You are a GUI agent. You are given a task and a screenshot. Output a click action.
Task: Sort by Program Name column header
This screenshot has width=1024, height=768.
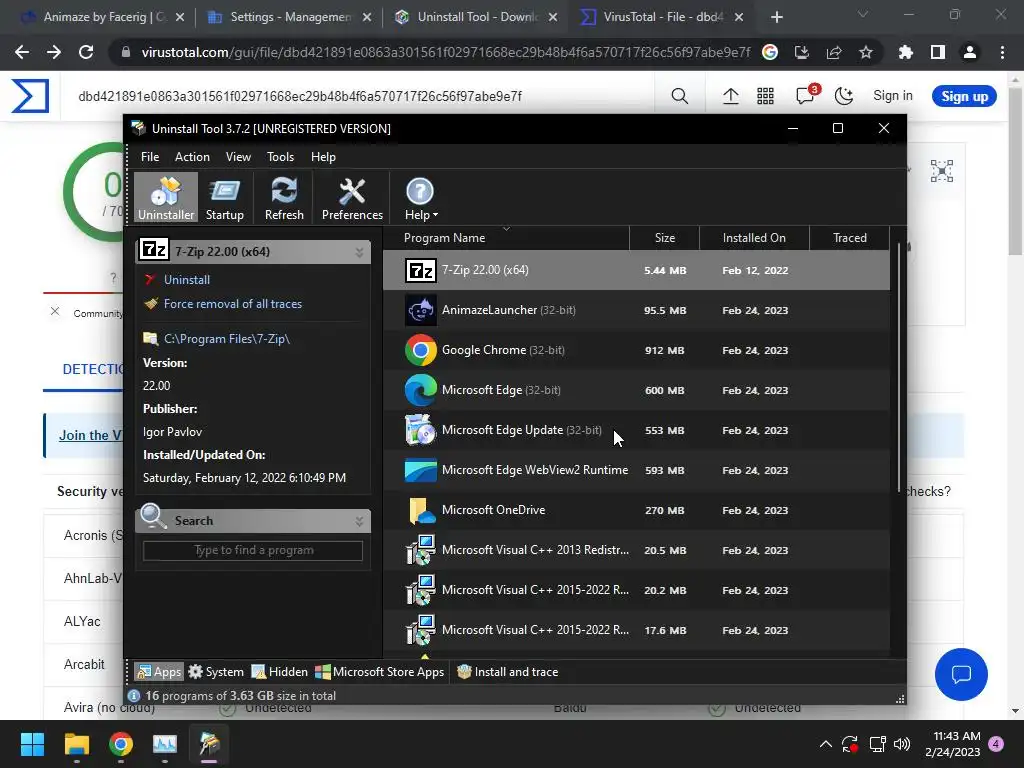[x=444, y=238]
